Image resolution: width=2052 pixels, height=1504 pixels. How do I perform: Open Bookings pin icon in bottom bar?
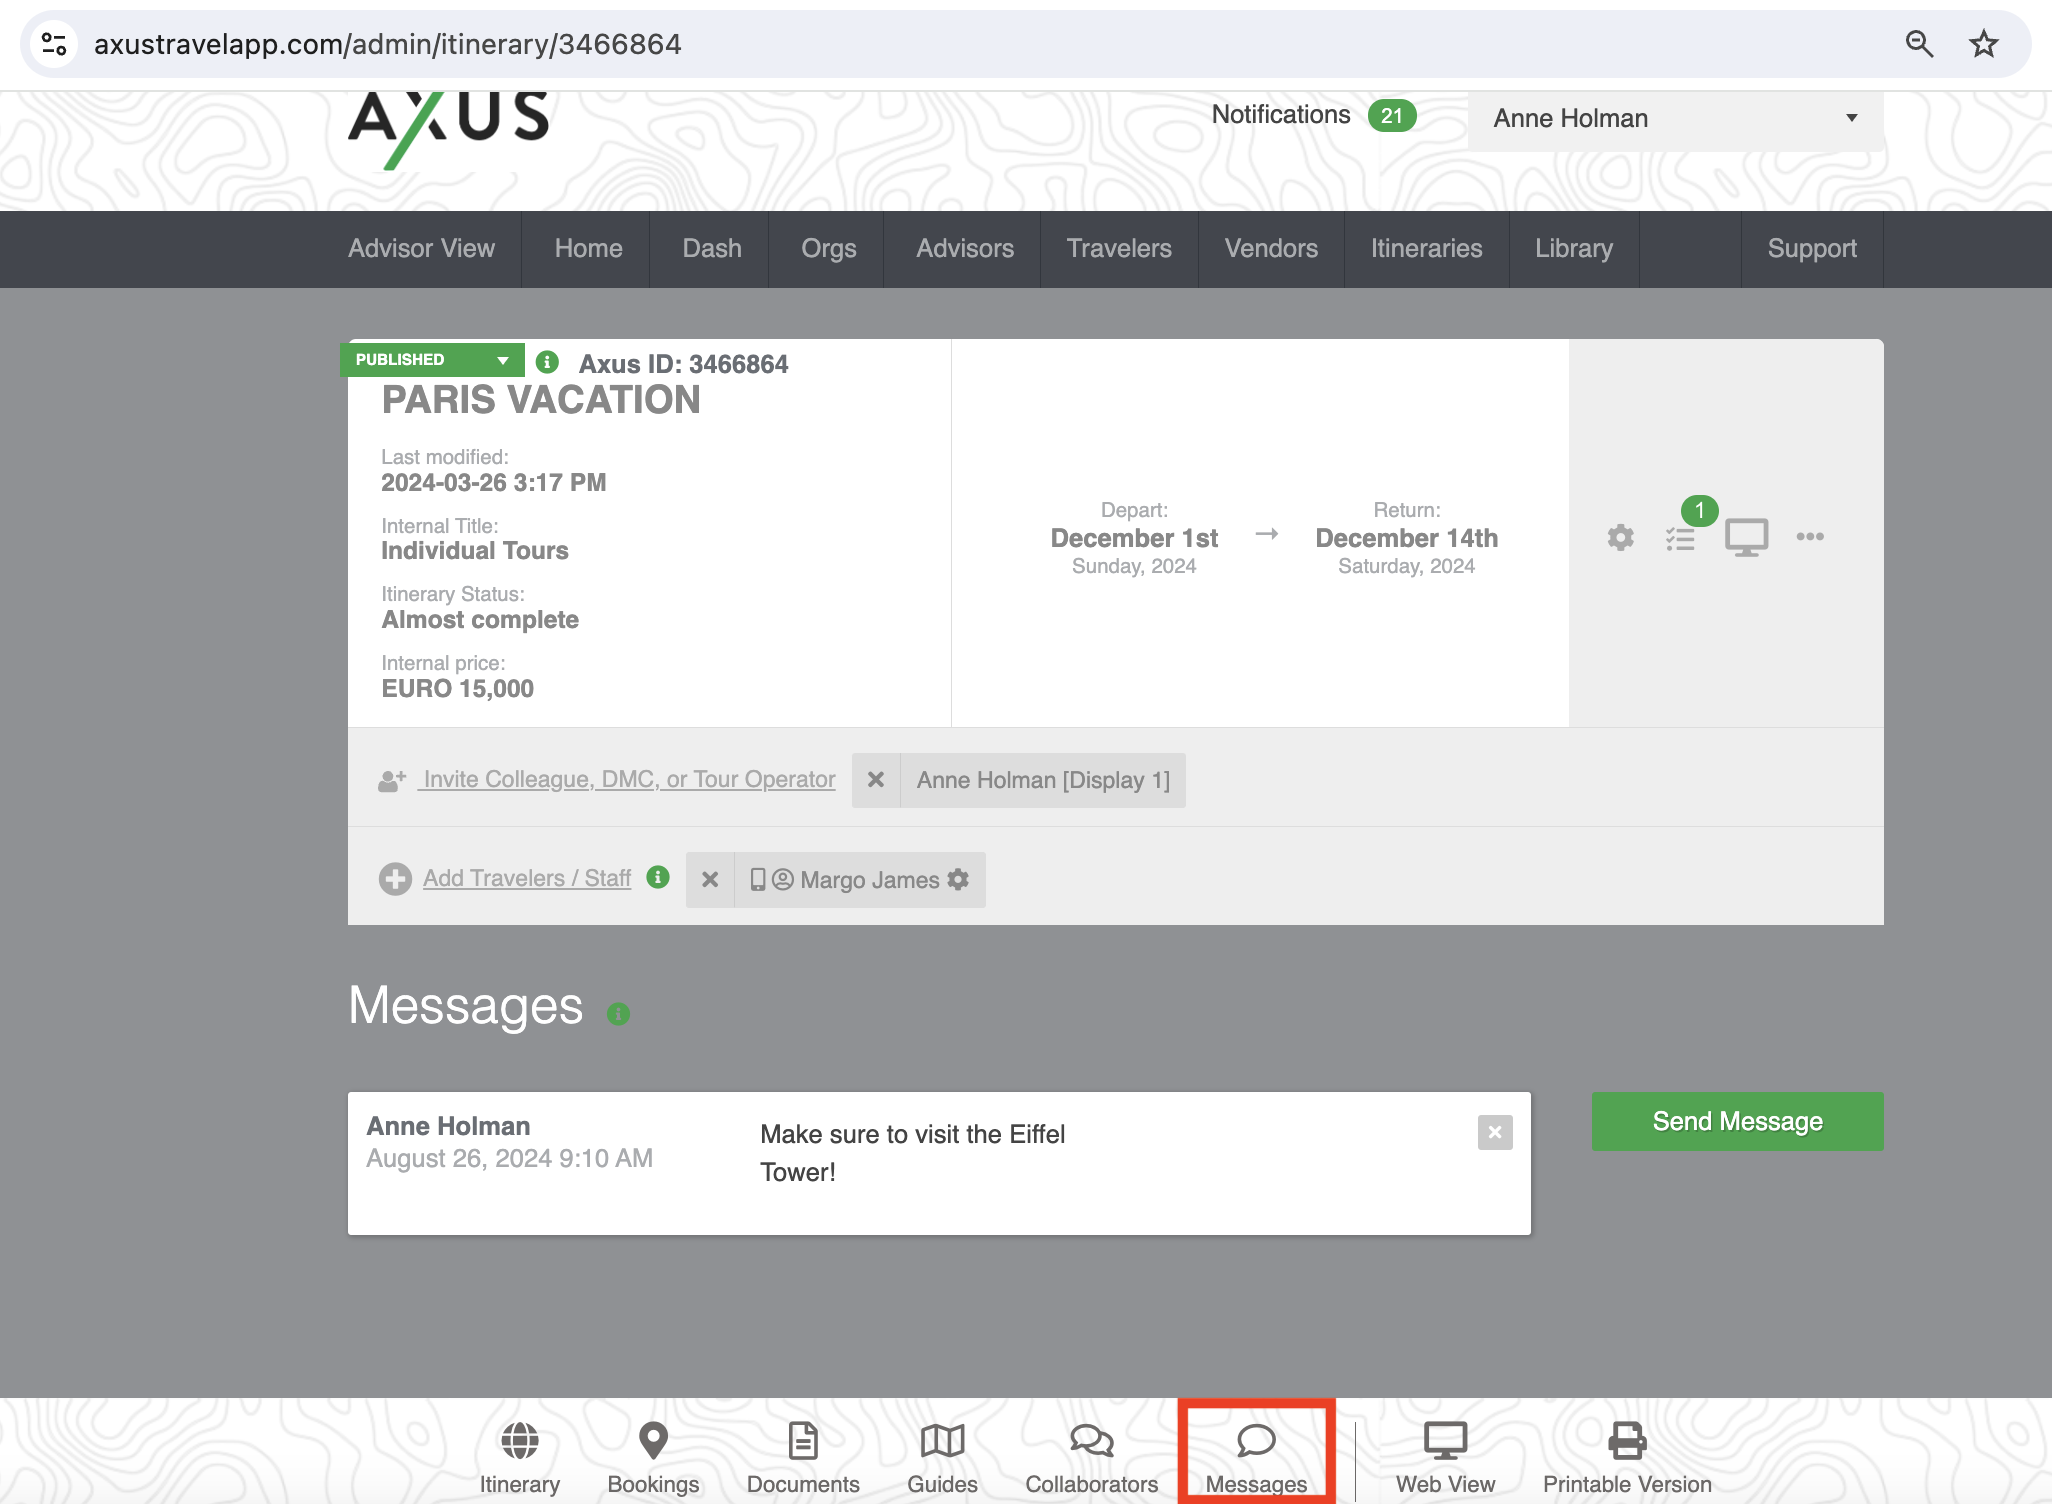[653, 1441]
